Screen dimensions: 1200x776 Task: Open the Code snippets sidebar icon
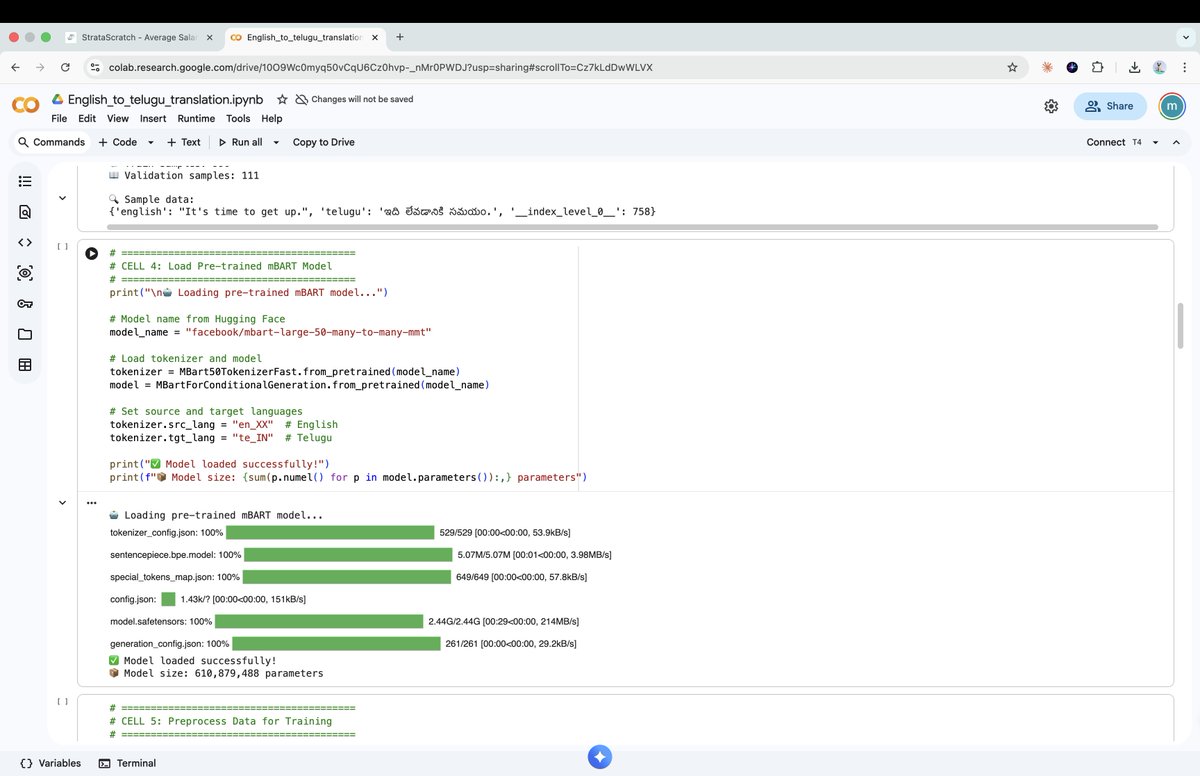(x=25, y=242)
